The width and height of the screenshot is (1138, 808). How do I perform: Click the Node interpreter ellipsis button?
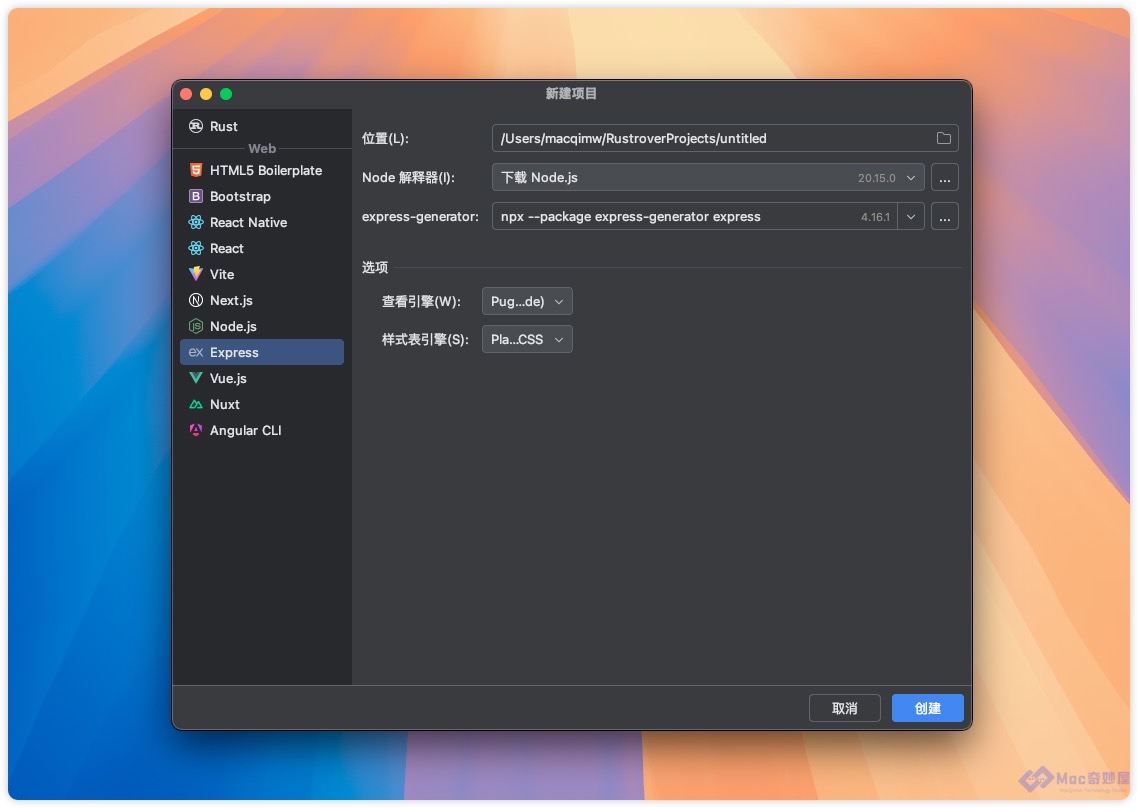coord(944,178)
